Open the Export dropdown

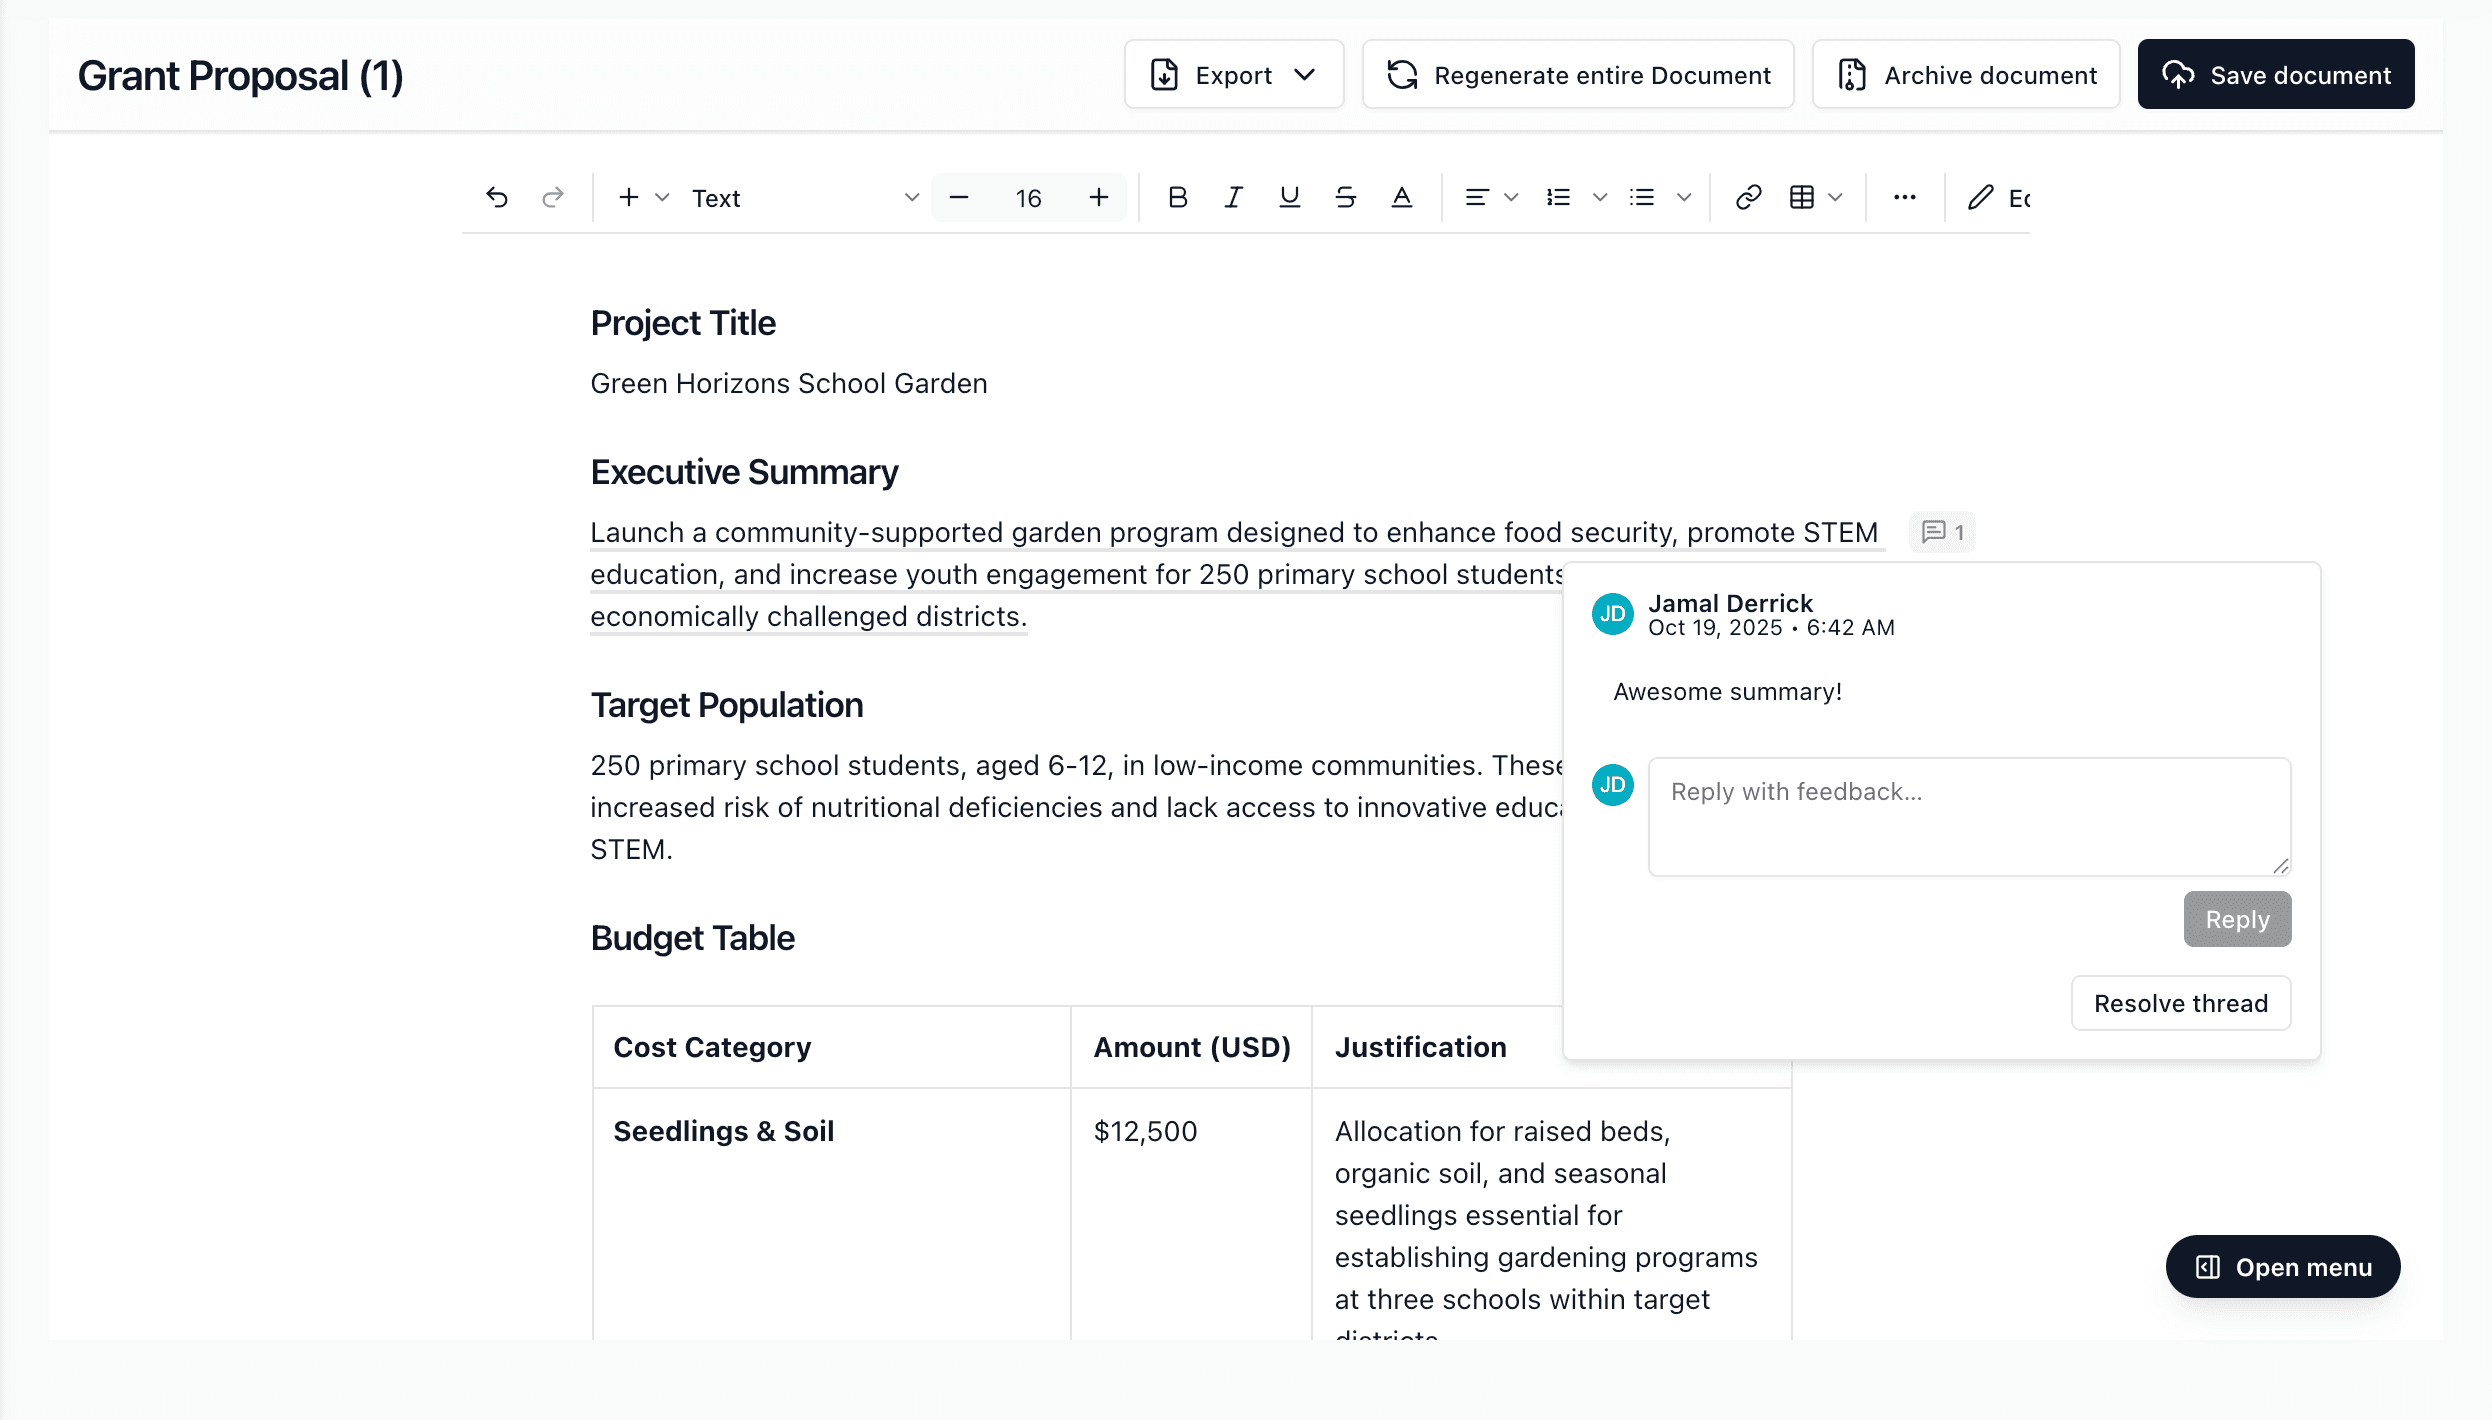[x=1233, y=74]
